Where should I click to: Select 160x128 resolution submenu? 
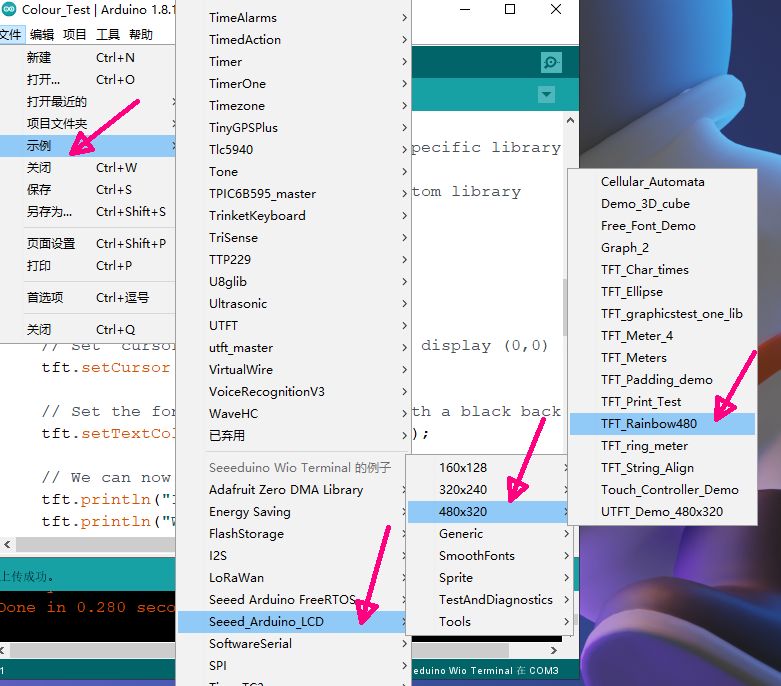point(489,468)
